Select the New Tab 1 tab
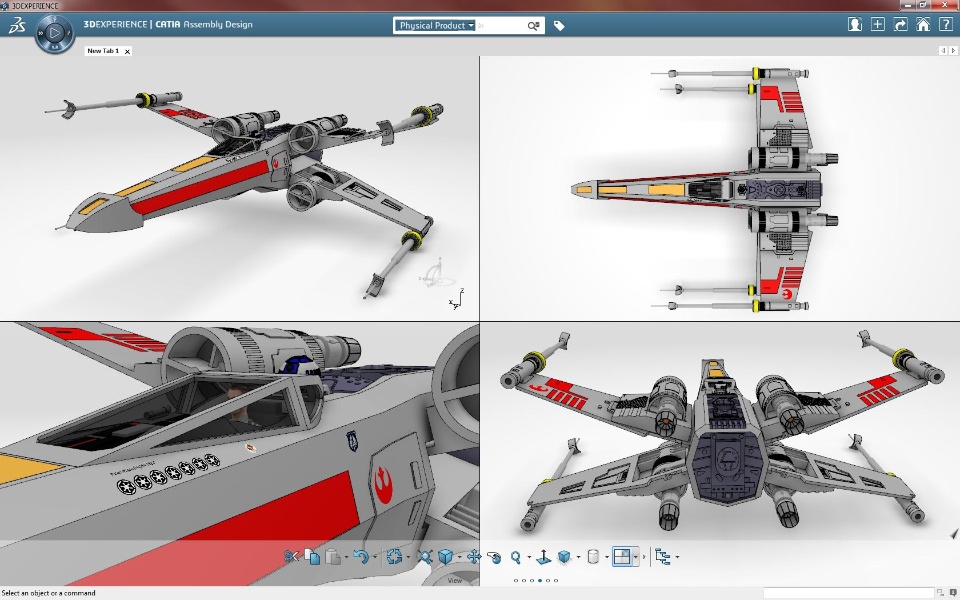Image resolution: width=960 pixels, height=600 pixels. pos(103,51)
